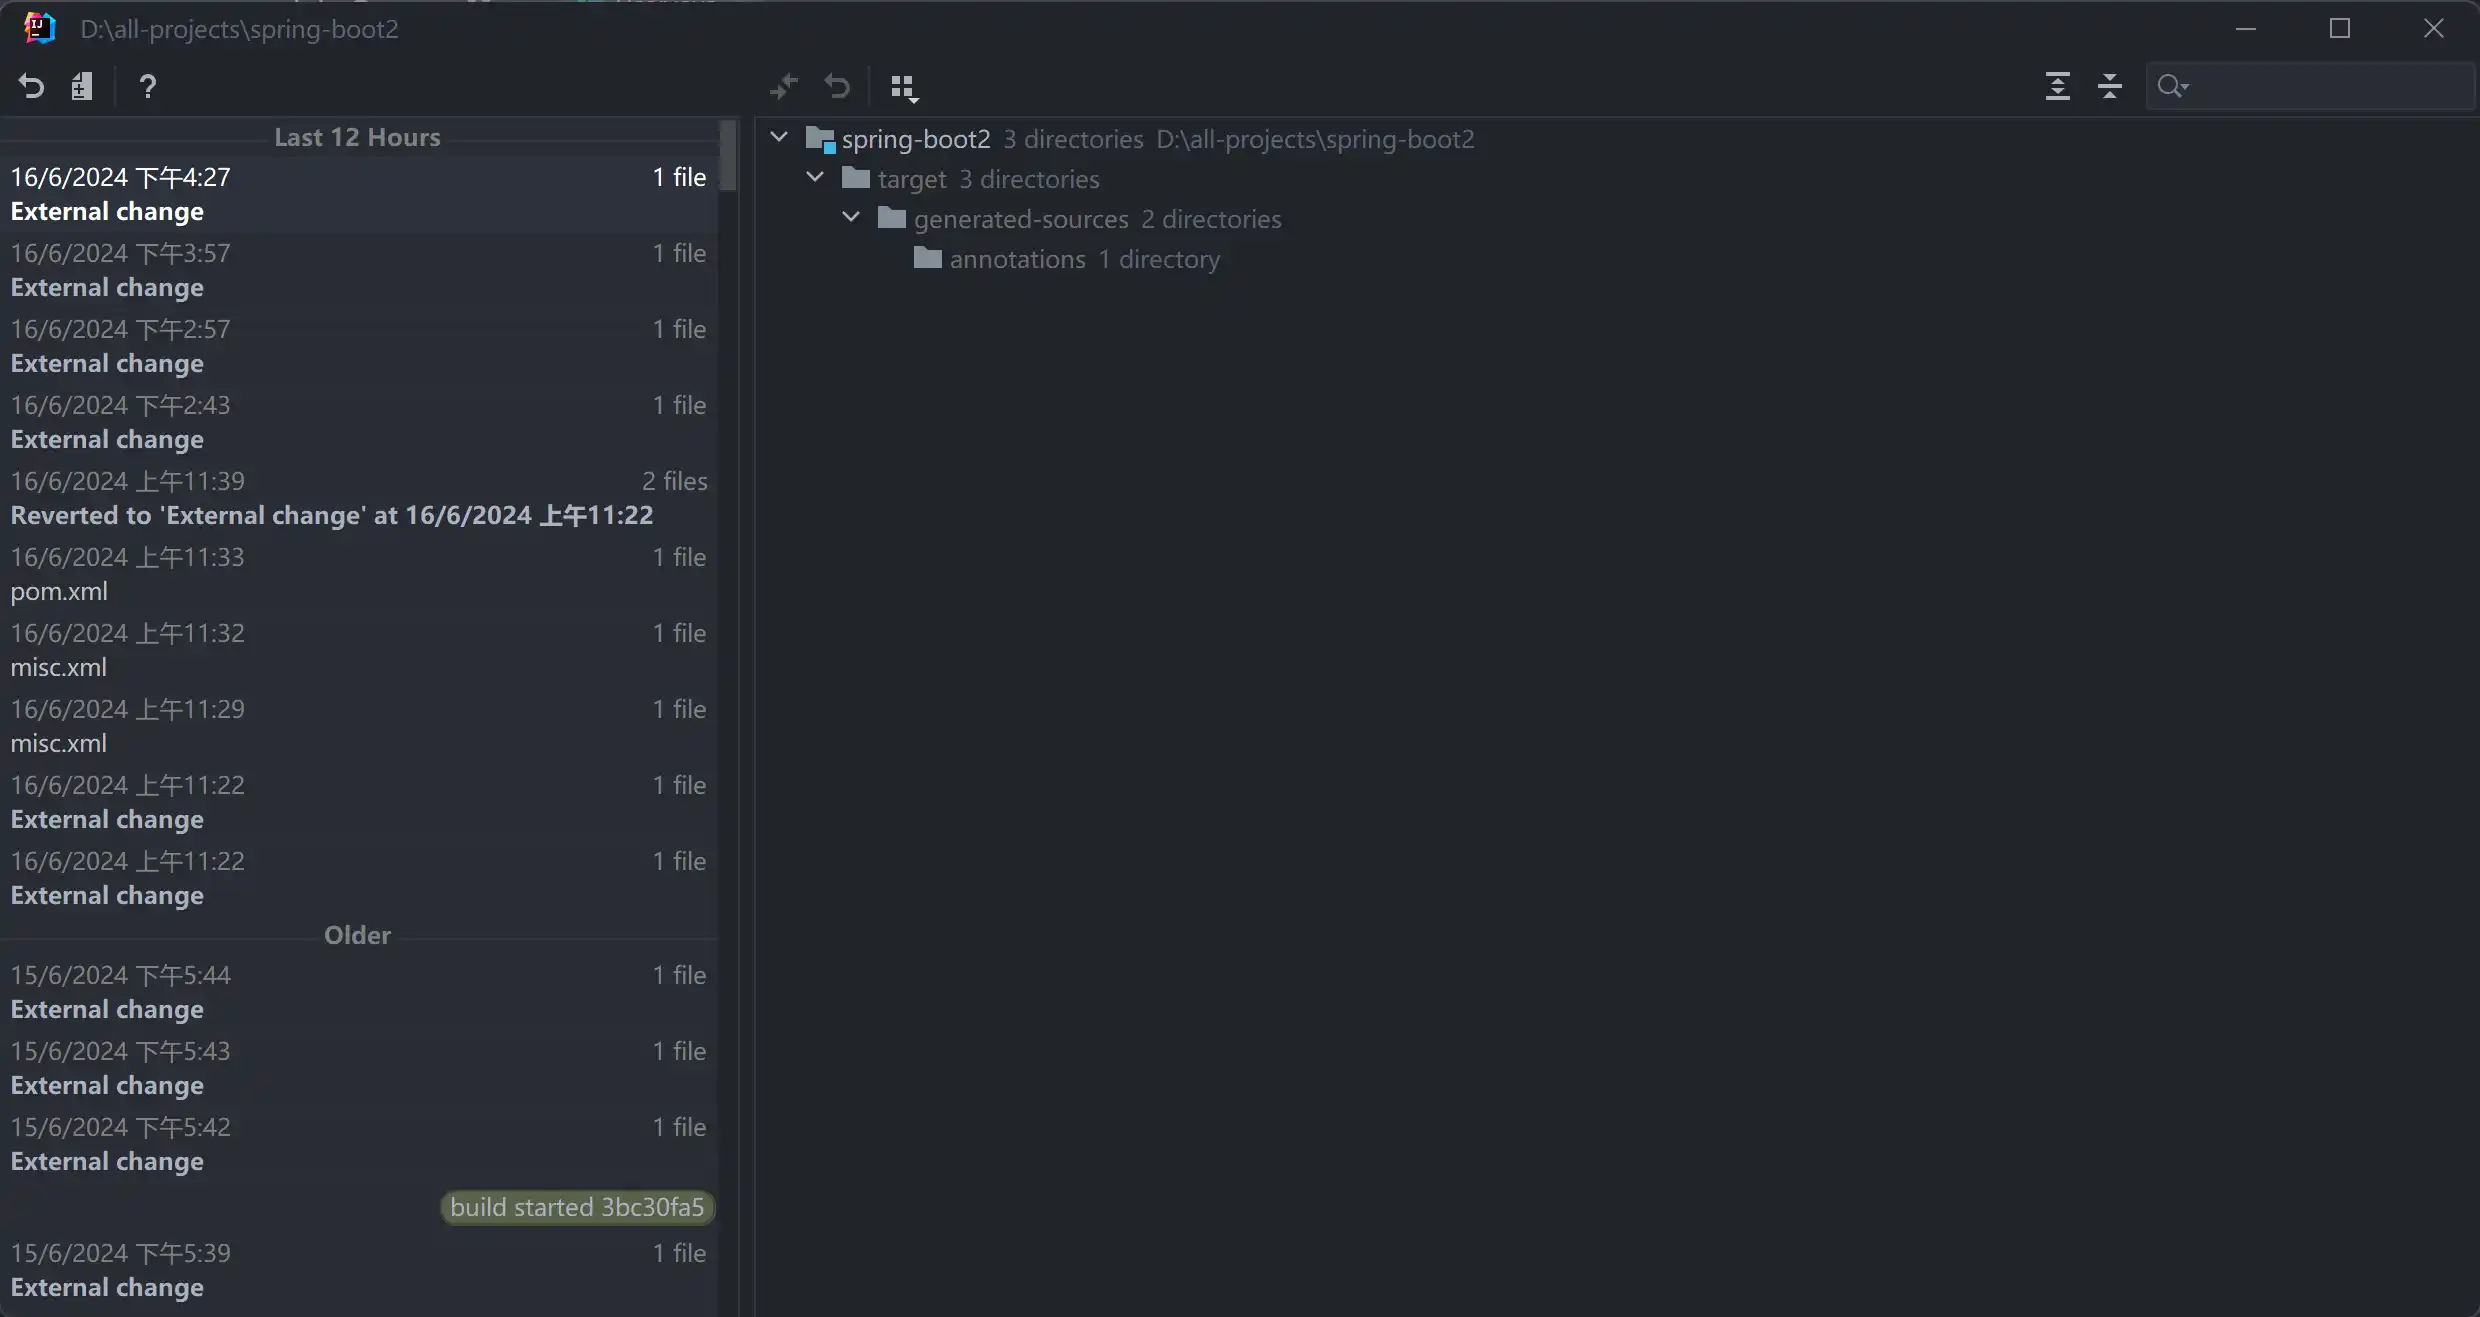Screen dimensions: 2480x1317
Task: Maximize the Local History window
Action: pos(2340,29)
